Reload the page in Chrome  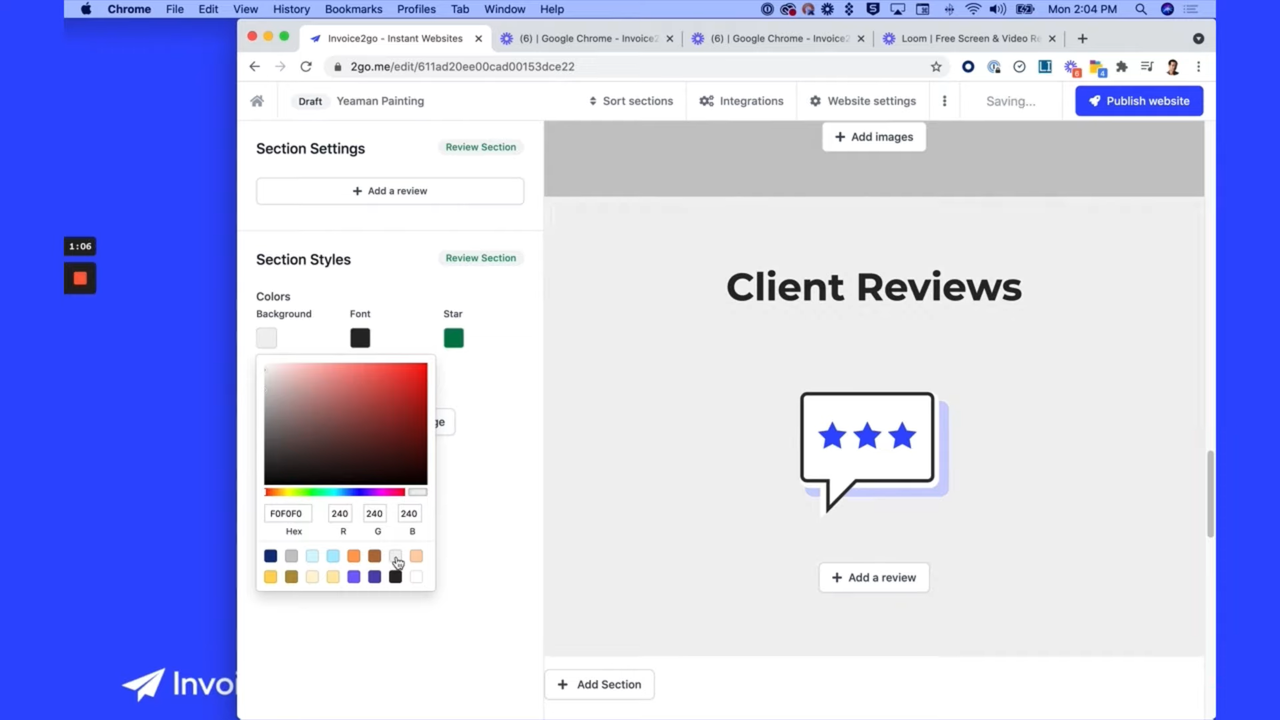click(306, 67)
